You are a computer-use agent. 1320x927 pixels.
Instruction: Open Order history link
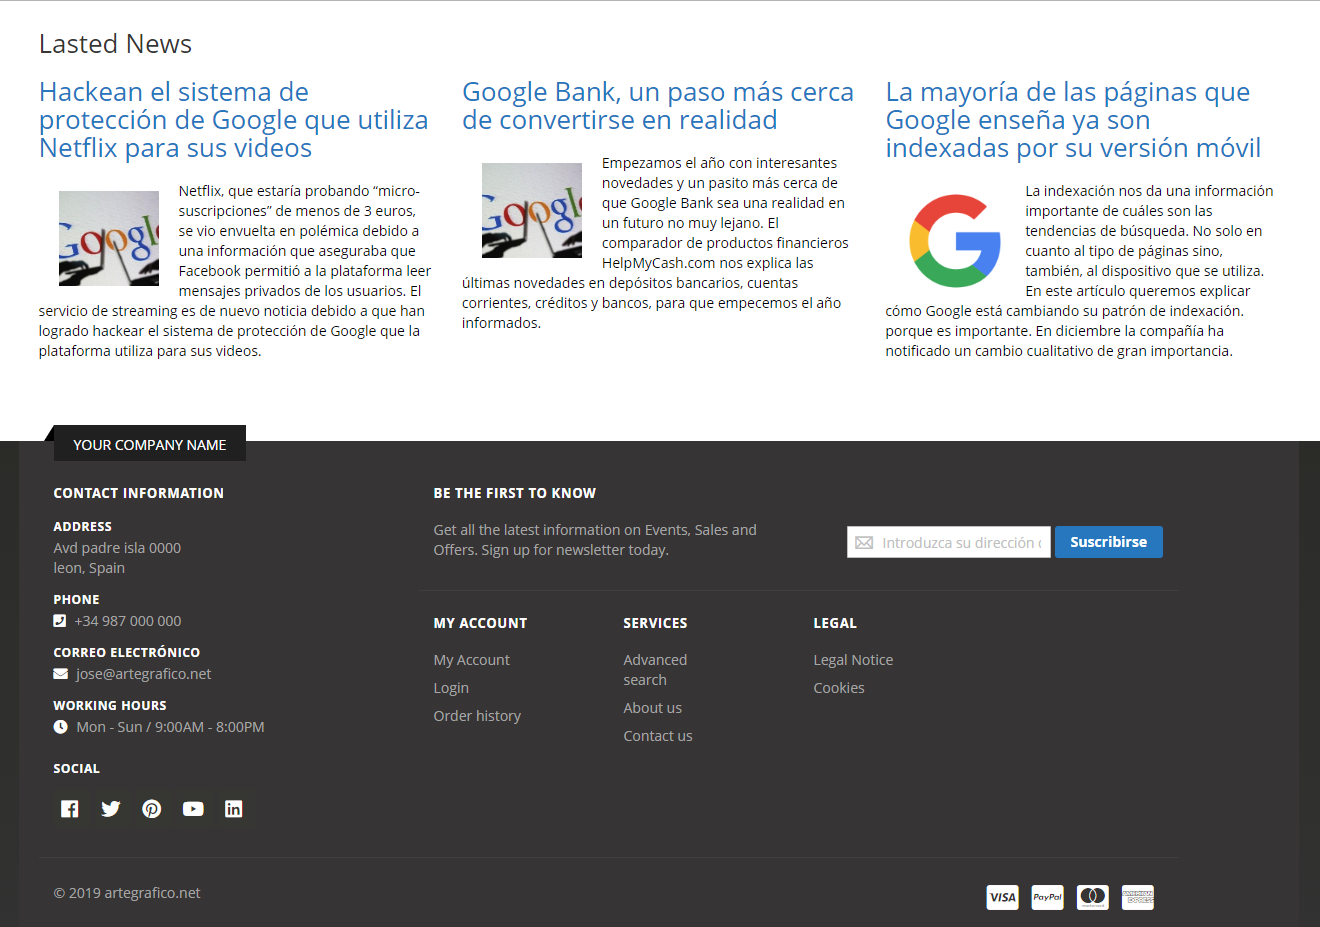[x=477, y=716]
